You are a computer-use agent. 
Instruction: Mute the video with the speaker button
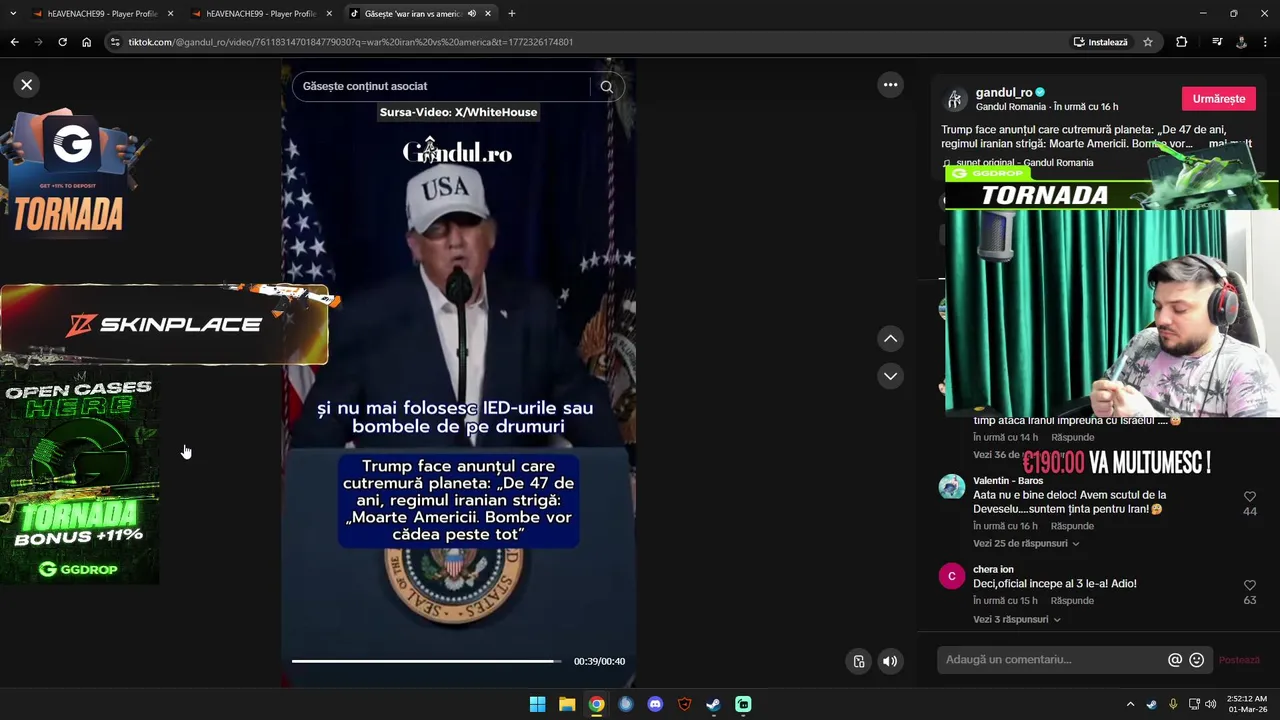coord(890,661)
